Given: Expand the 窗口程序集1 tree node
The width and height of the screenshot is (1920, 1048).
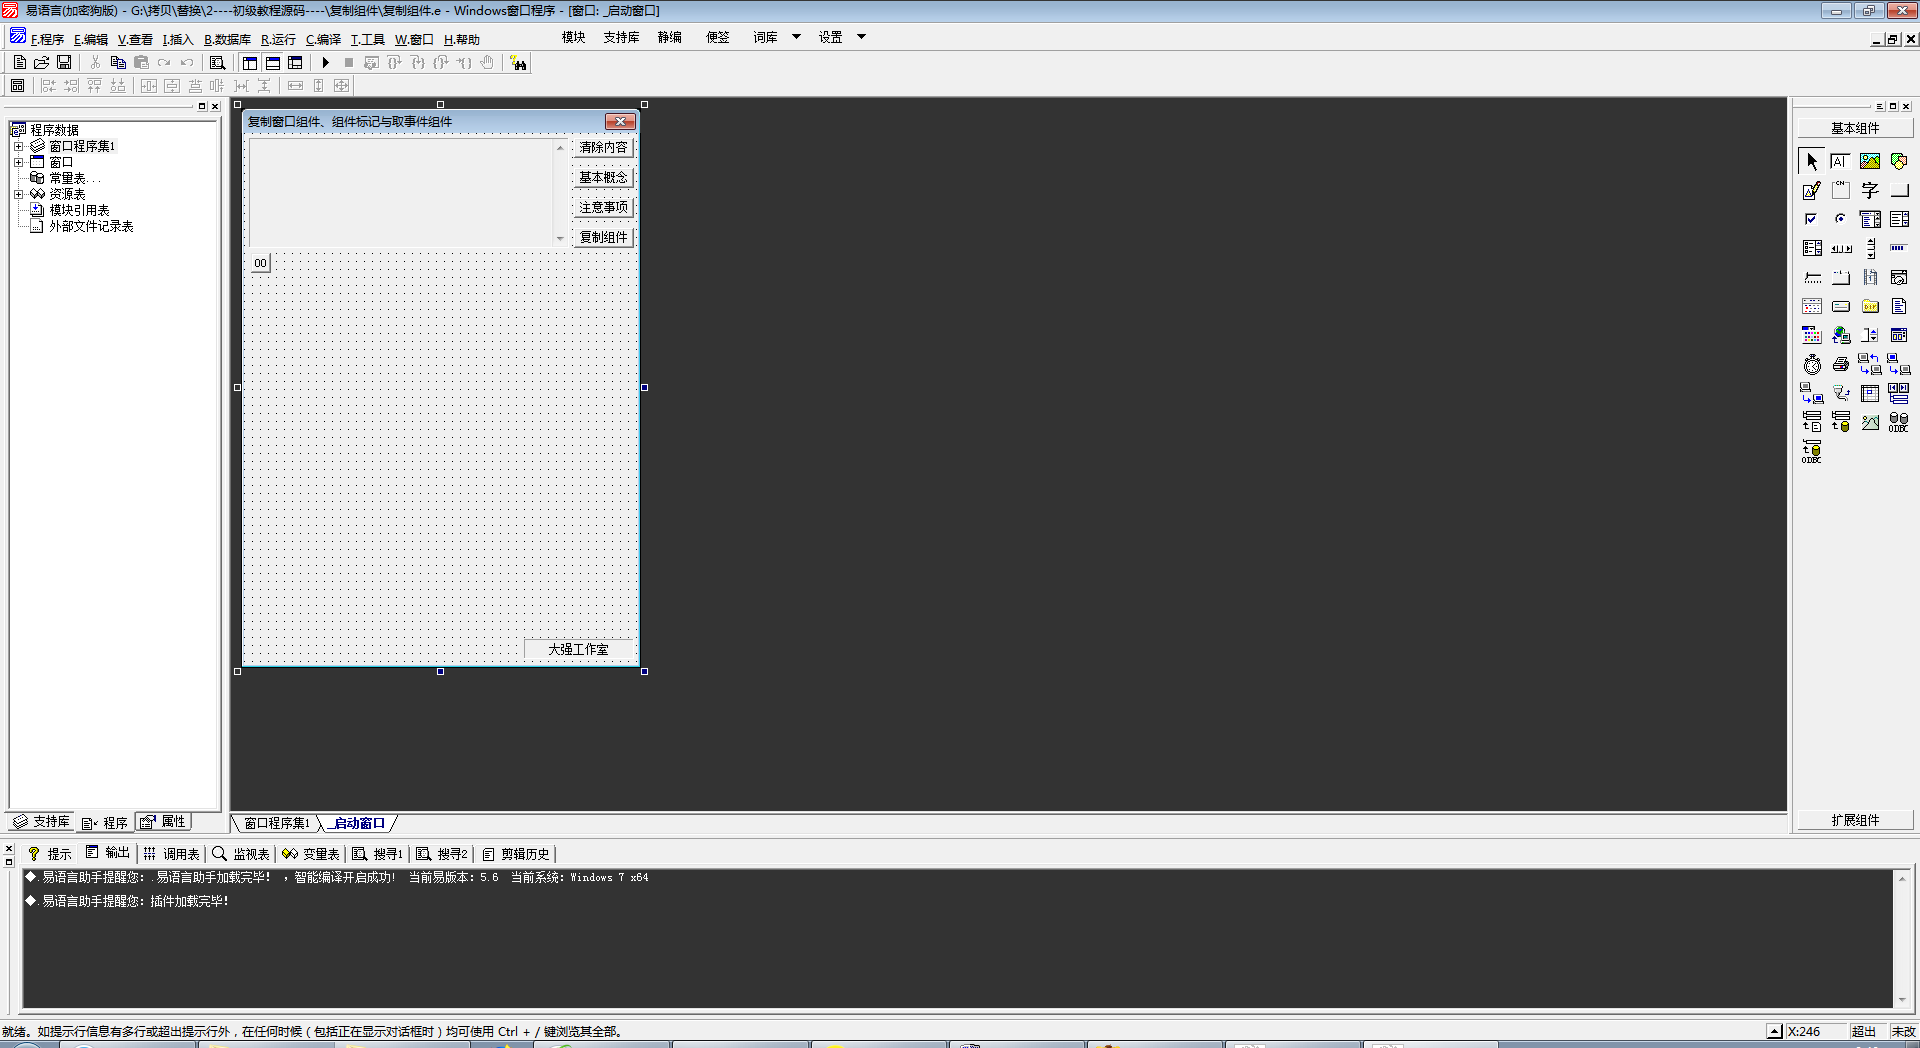Looking at the screenshot, I should 18,146.
